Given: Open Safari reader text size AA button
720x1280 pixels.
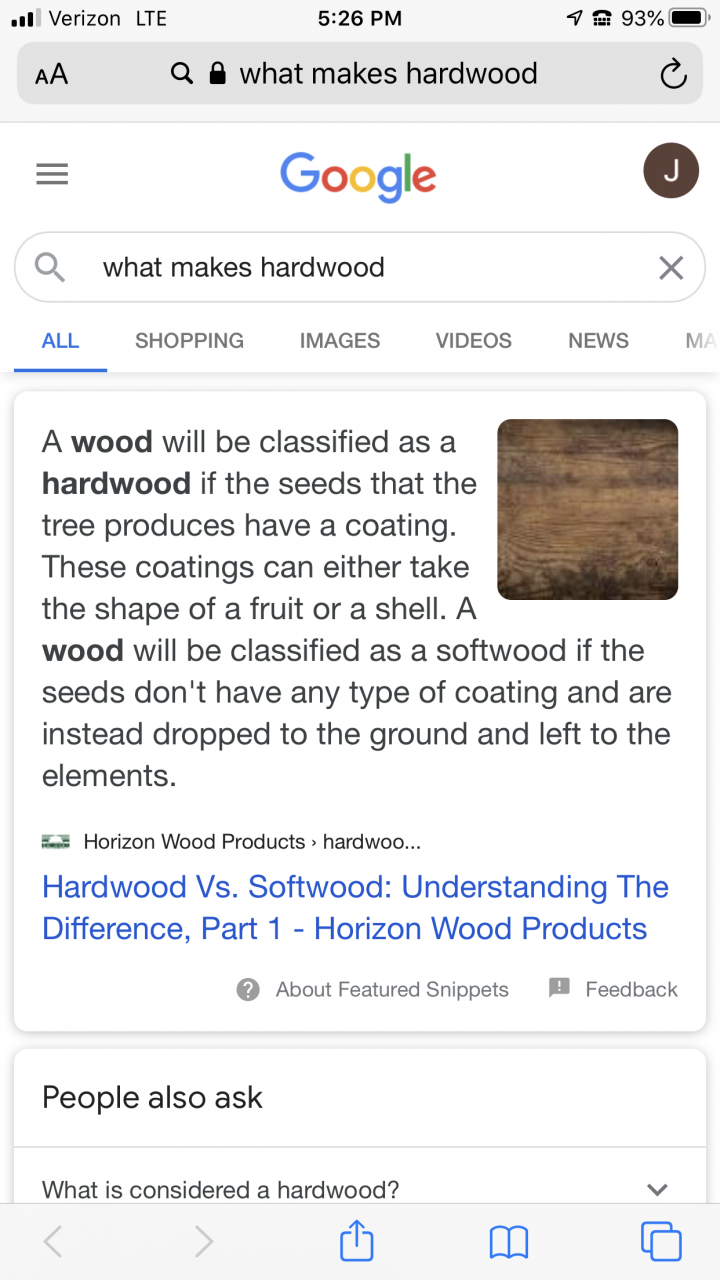Looking at the screenshot, I should click(51, 75).
